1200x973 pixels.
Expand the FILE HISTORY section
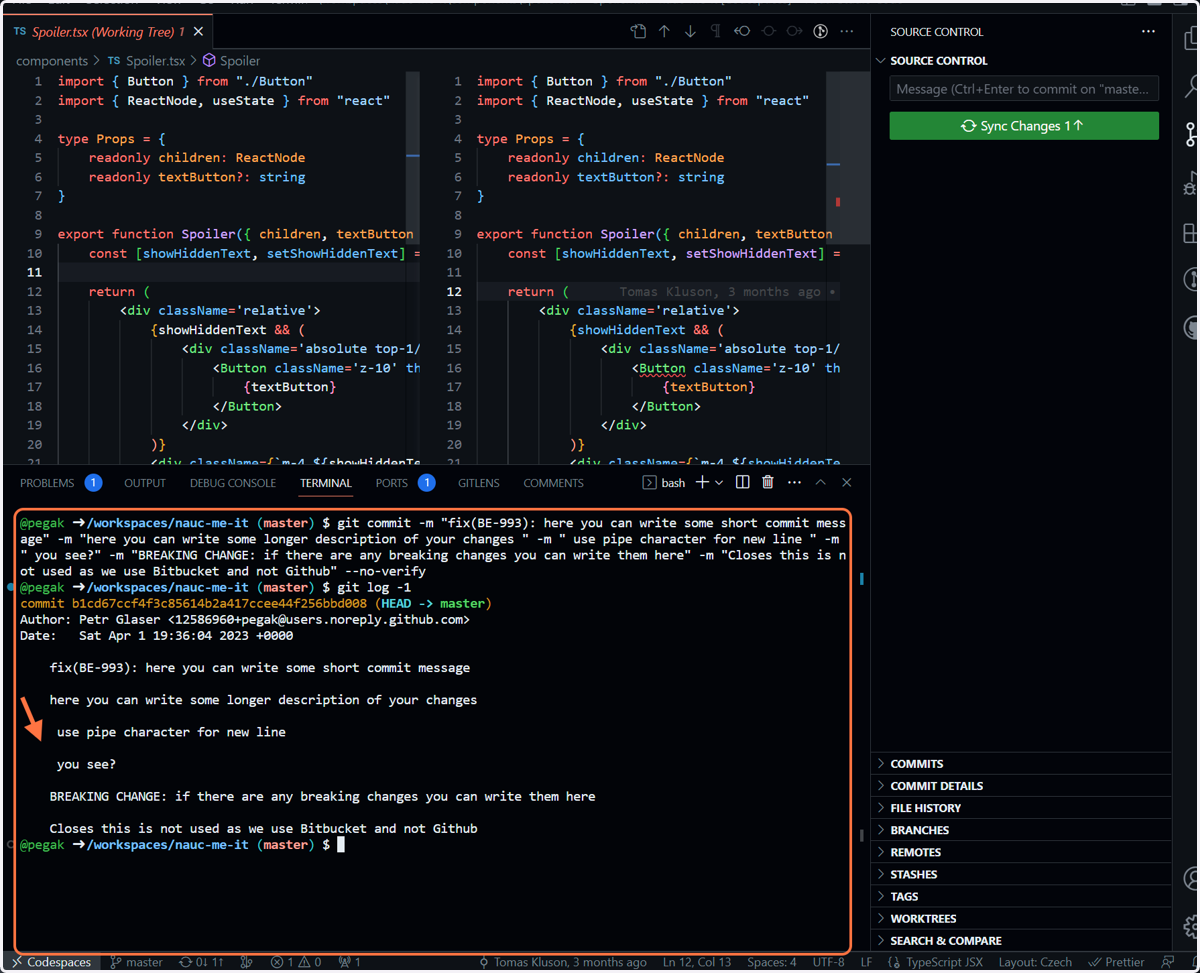1021,808
